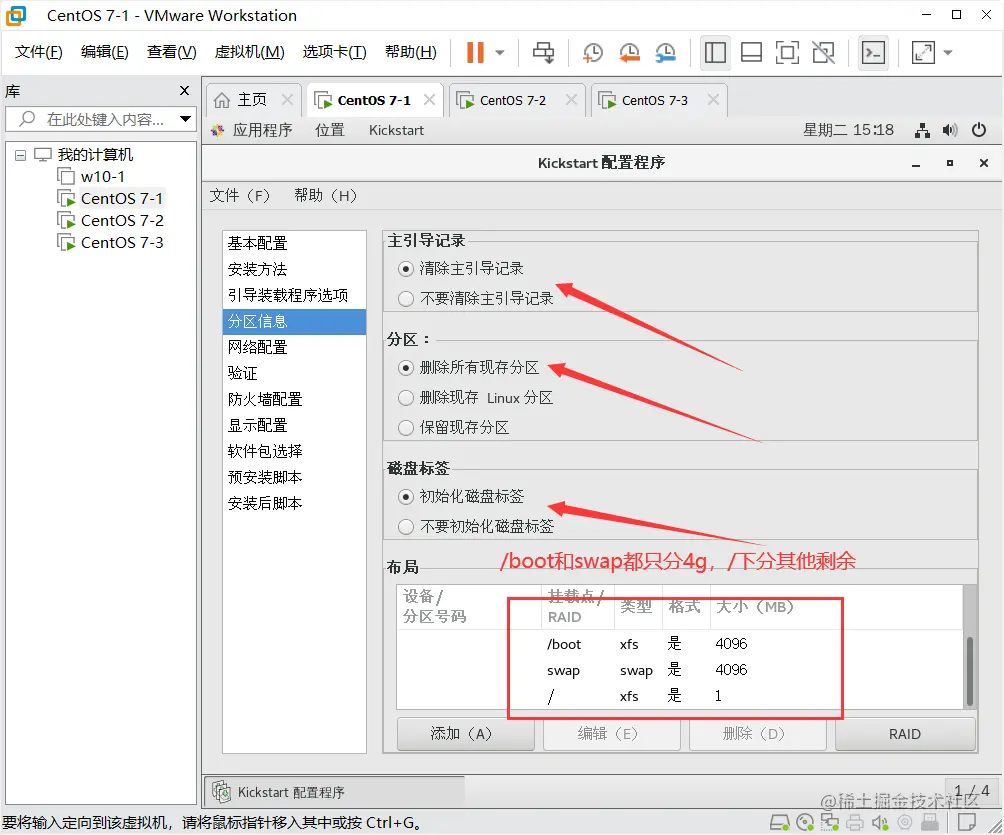The width and height of the screenshot is (1004, 835).
Task: Select 安装方法 in the Kickstart sidebar
Action: [x=295, y=270]
